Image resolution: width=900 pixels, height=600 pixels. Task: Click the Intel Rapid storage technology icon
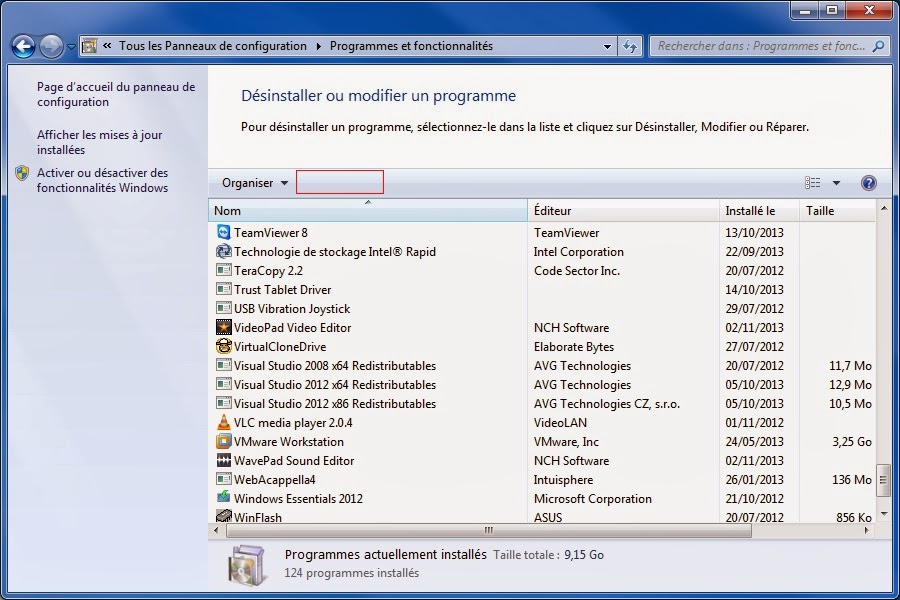tap(223, 251)
